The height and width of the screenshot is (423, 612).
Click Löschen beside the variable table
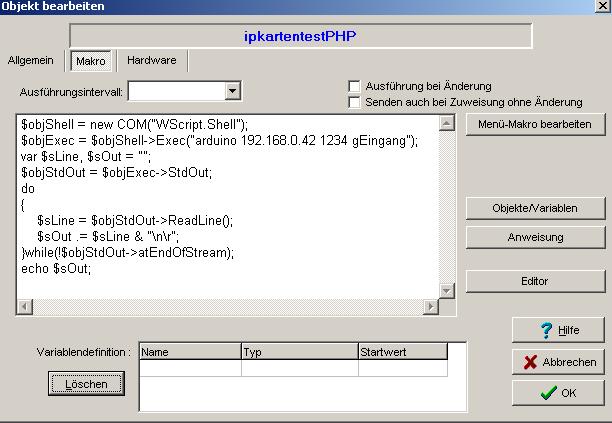(86, 384)
